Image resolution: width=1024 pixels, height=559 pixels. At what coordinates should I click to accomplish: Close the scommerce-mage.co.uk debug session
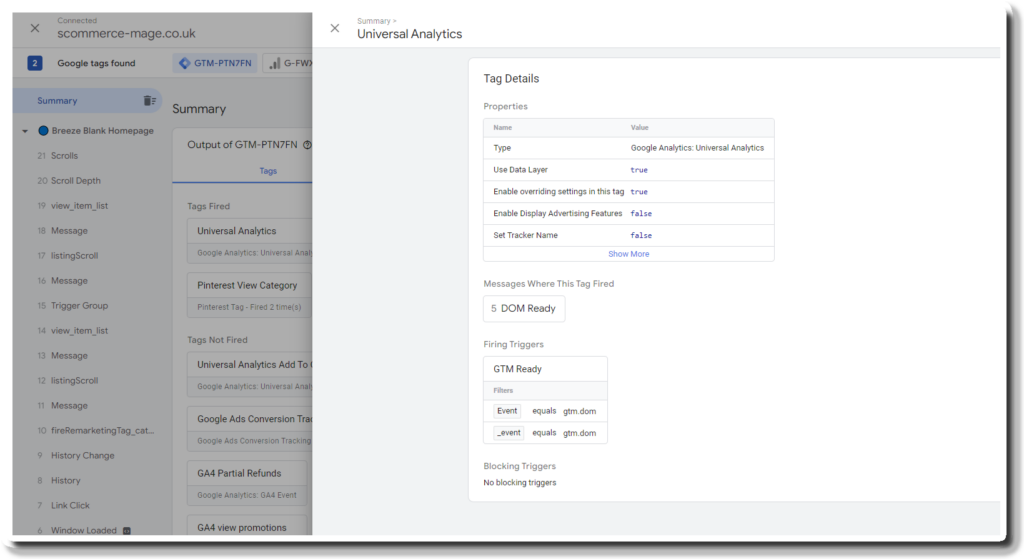pos(35,28)
